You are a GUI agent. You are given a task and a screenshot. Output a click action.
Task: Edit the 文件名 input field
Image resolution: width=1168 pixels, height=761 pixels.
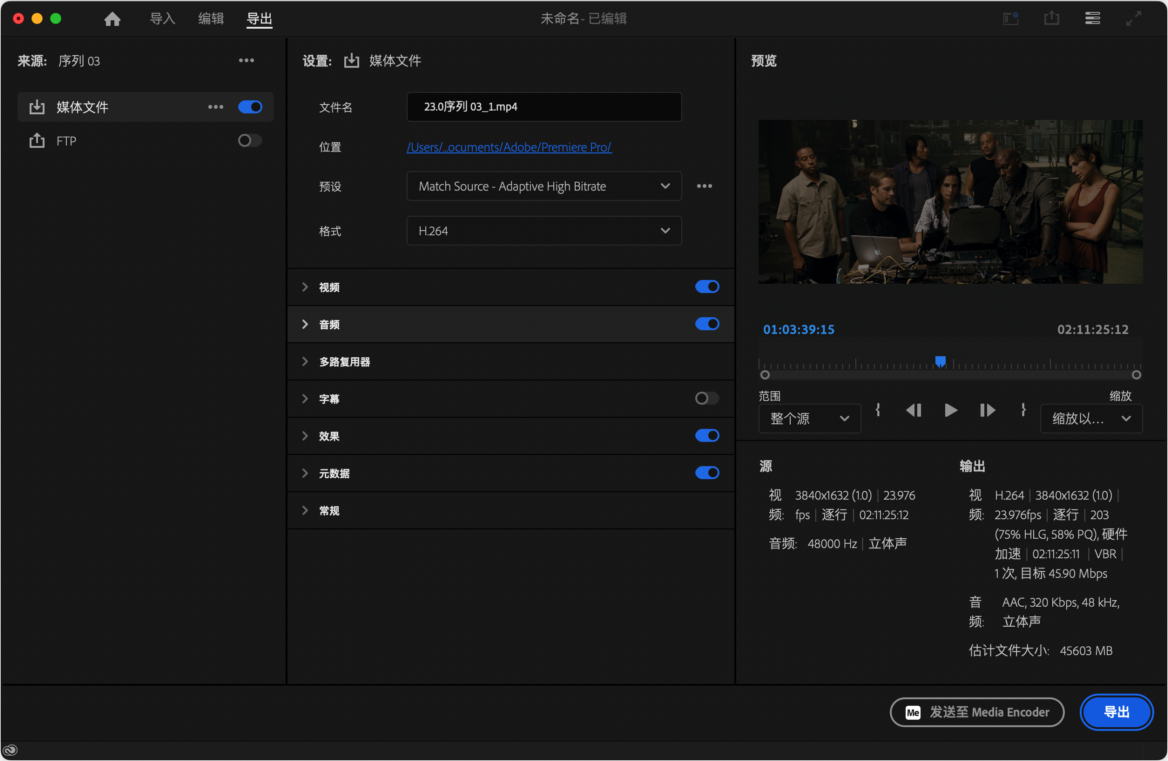544,106
